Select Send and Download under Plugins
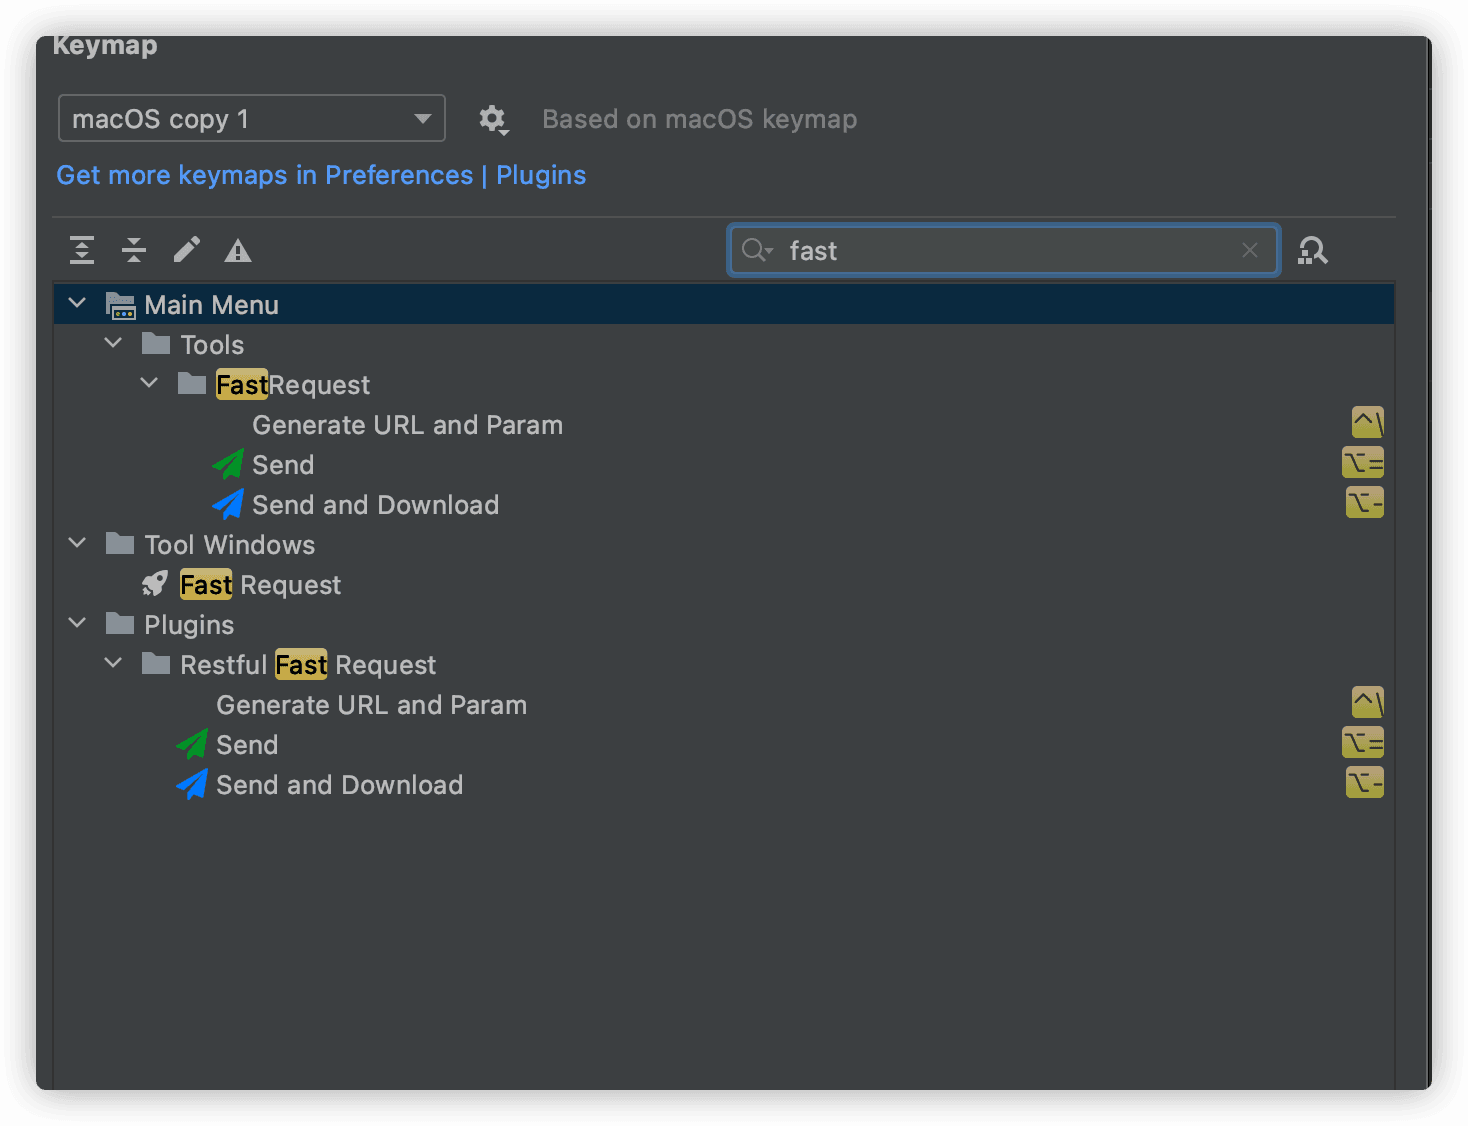This screenshot has width=1468, height=1126. coord(339,785)
